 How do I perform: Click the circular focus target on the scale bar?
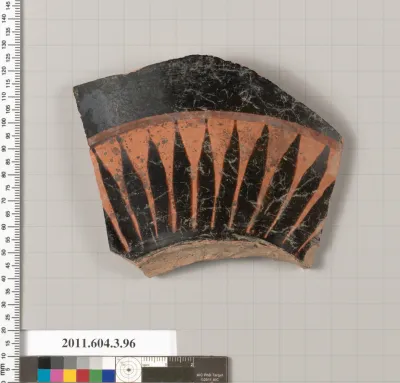[x=128, y=369]
